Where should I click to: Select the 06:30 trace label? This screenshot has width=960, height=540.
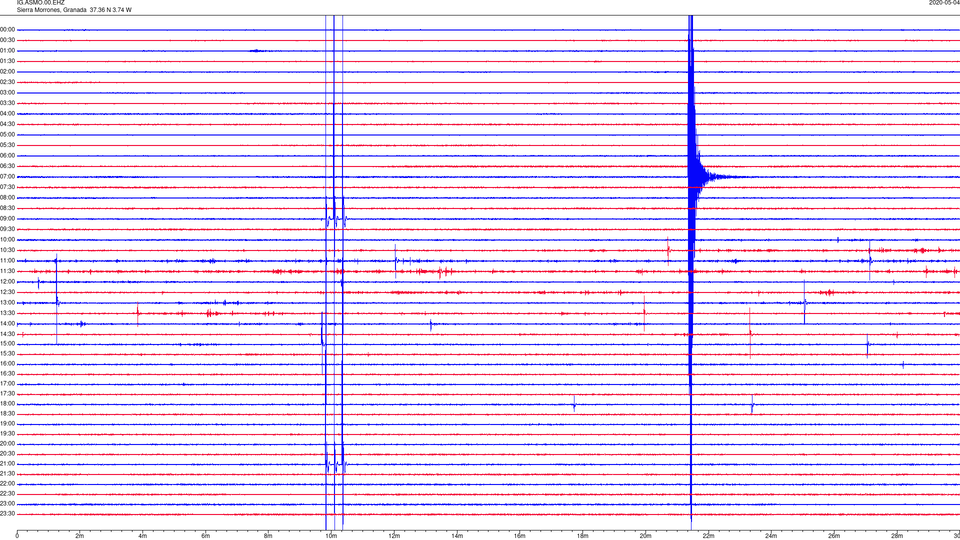(x=7, y=166)
